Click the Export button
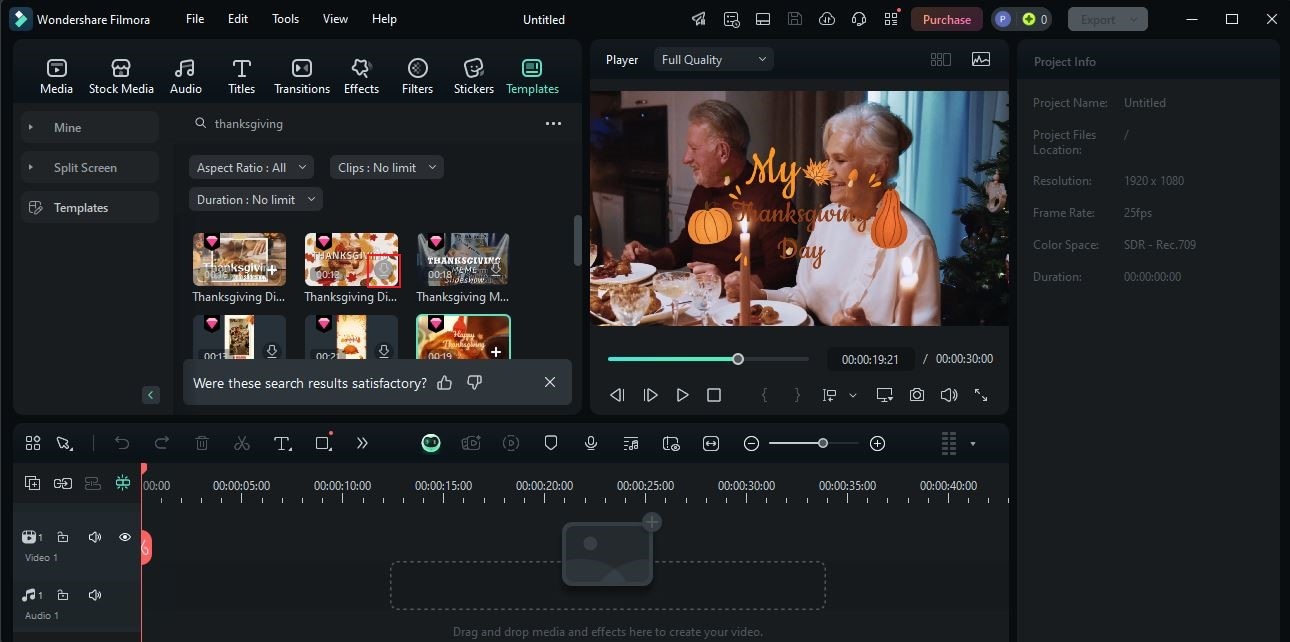Viewport: 1290px width, 642px height. [1107, 19]
